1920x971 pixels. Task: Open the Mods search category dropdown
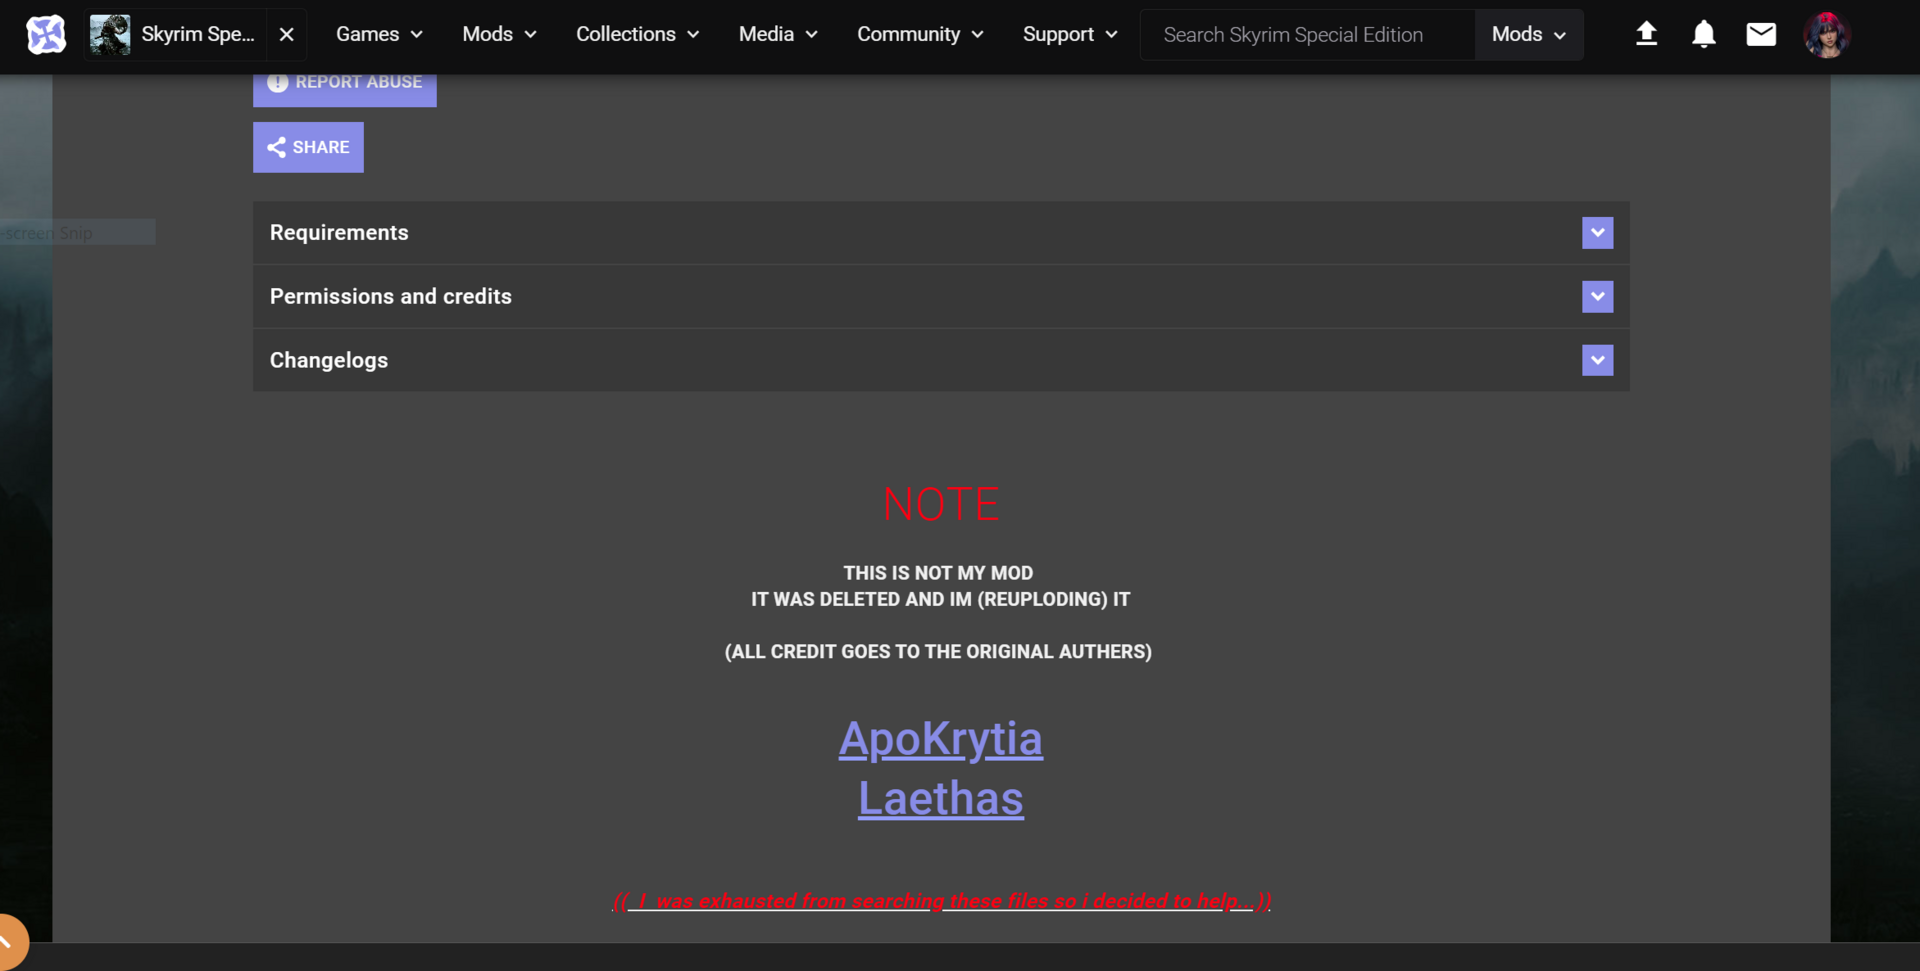1529,35
